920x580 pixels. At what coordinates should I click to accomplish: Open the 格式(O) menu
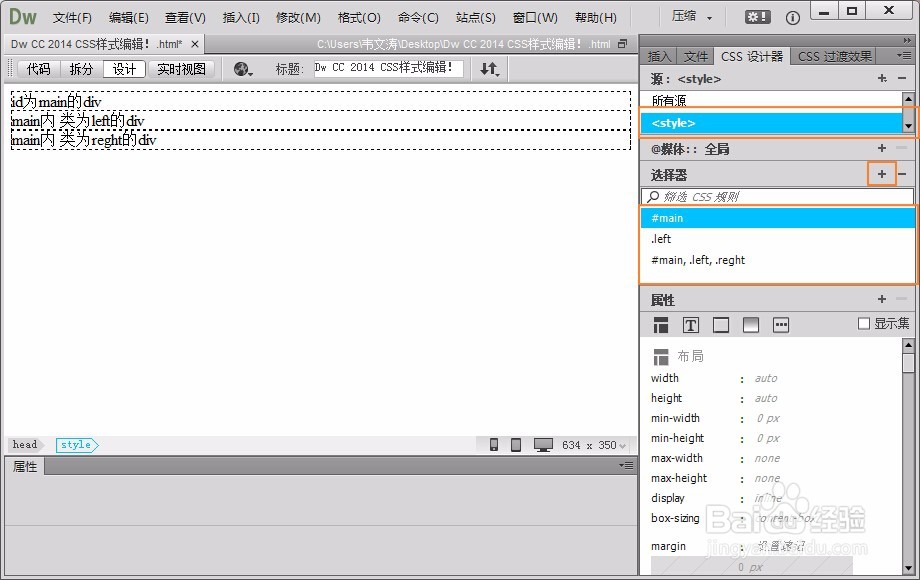tap(359, 18)
